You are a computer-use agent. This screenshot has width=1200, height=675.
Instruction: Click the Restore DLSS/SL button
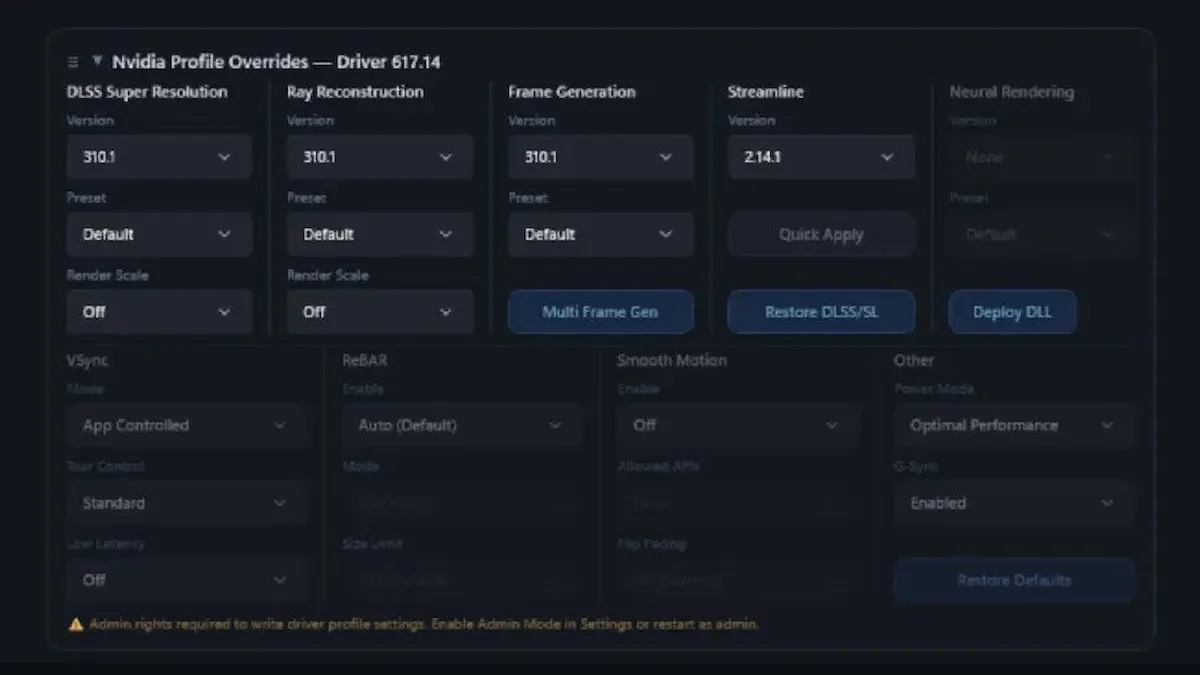click(x=821, y=311)
